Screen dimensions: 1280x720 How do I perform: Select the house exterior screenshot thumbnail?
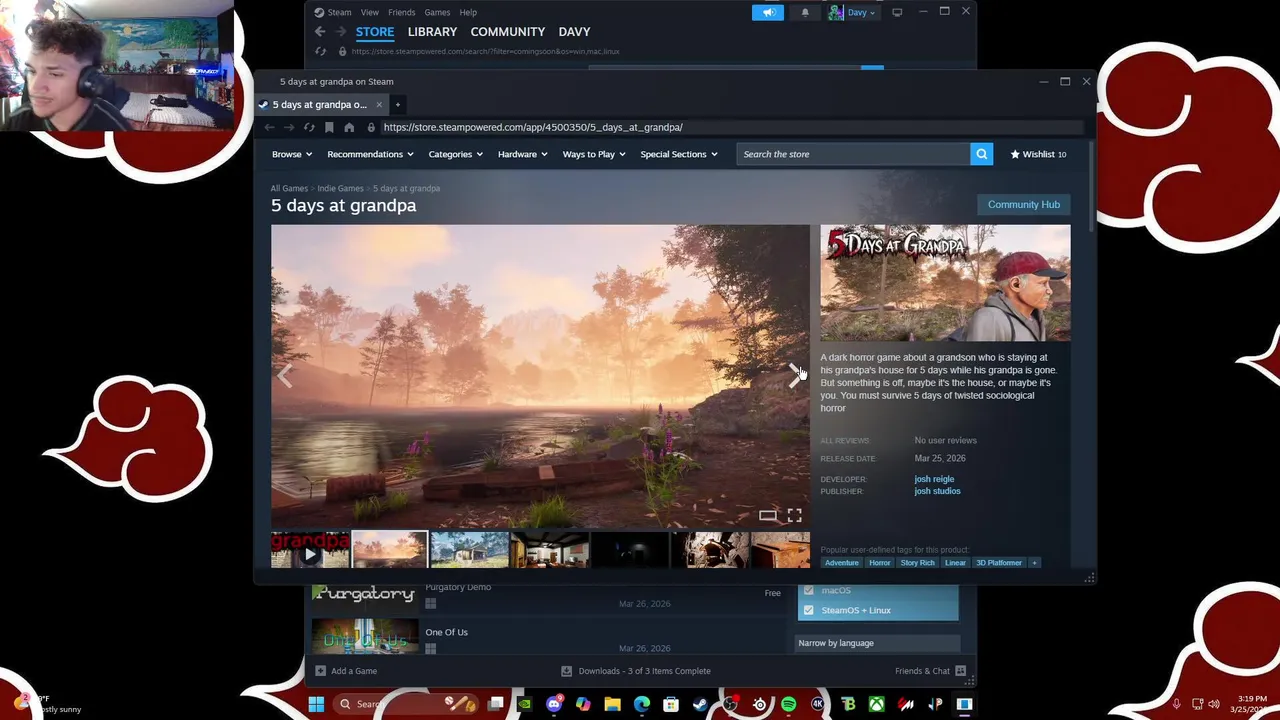(x=469, y=550)
